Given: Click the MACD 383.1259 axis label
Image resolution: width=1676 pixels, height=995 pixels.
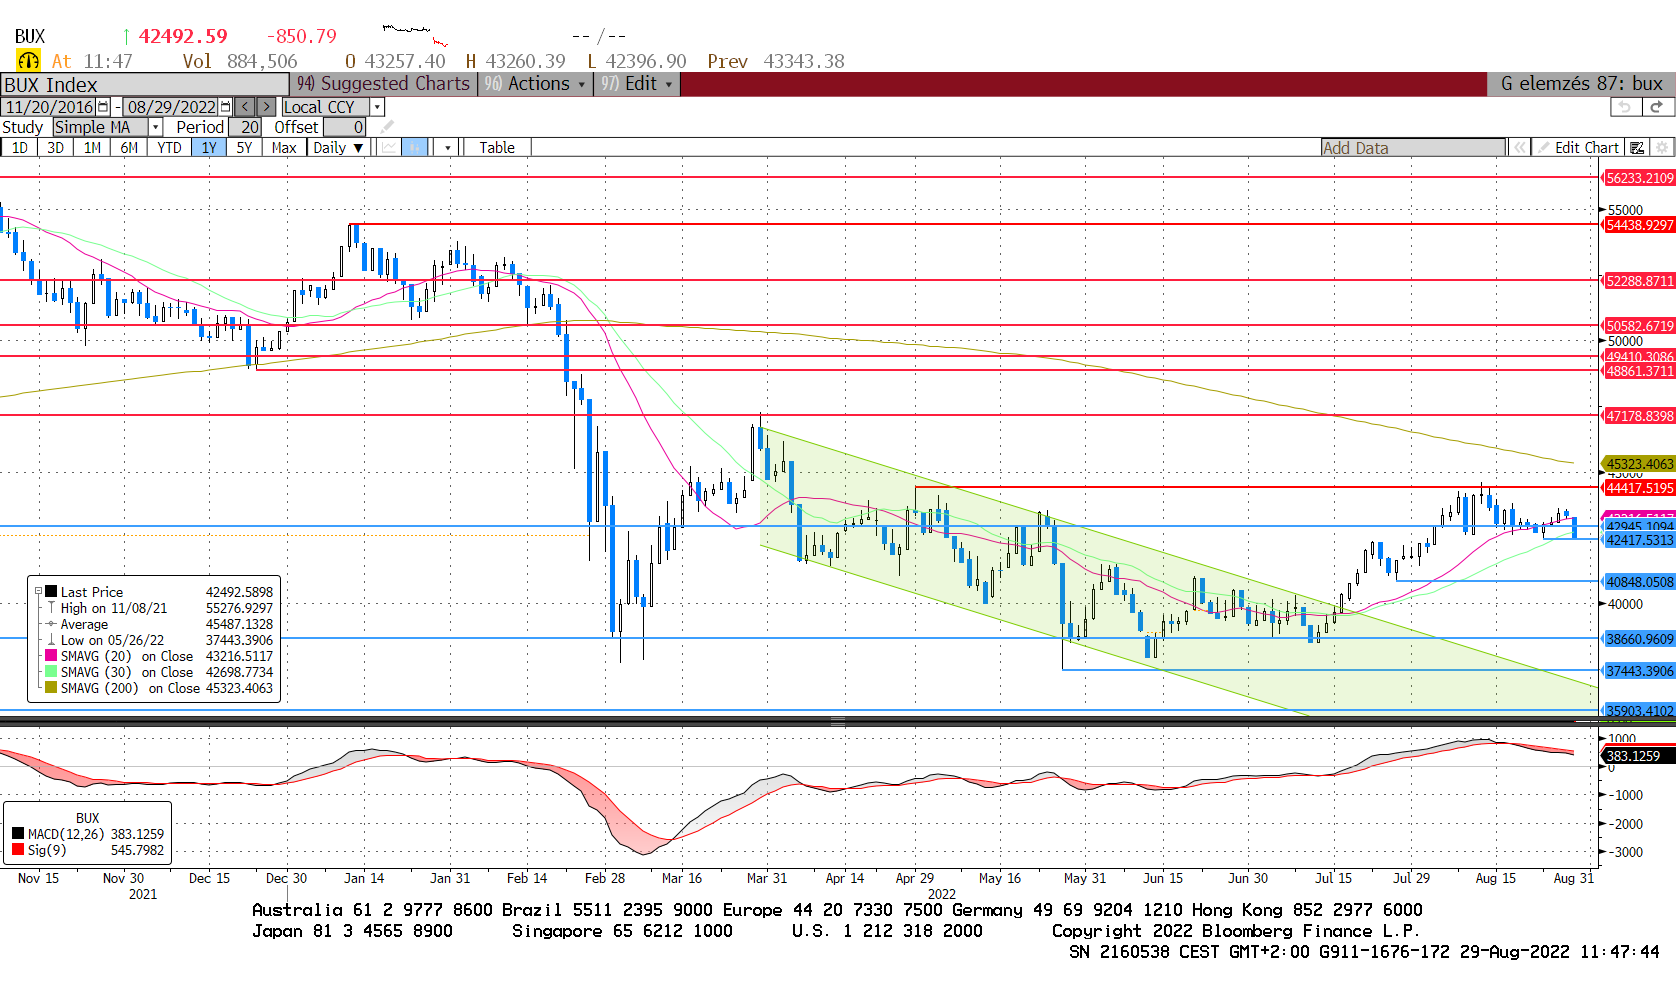Looking at the screenshot, I should 1639,756.
